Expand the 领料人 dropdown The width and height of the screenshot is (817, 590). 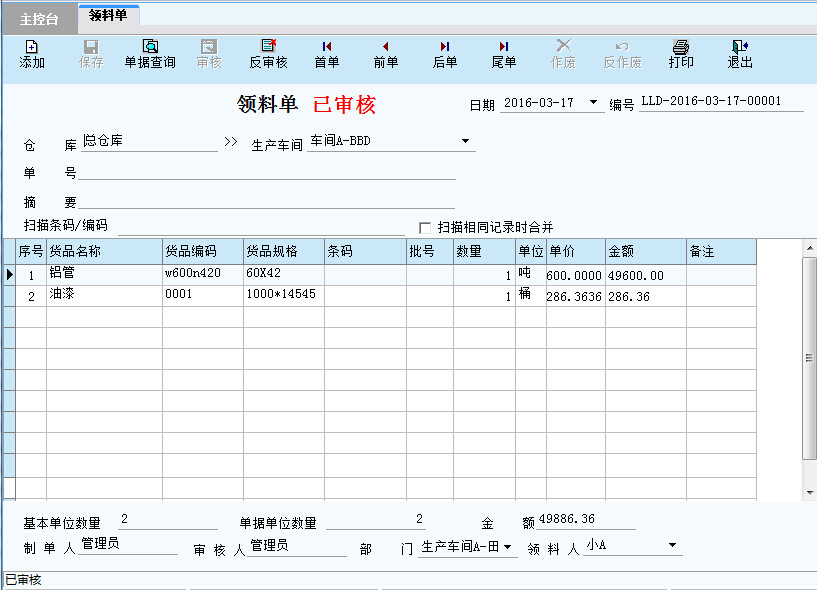pyautogui.click(x=672, y=545)
